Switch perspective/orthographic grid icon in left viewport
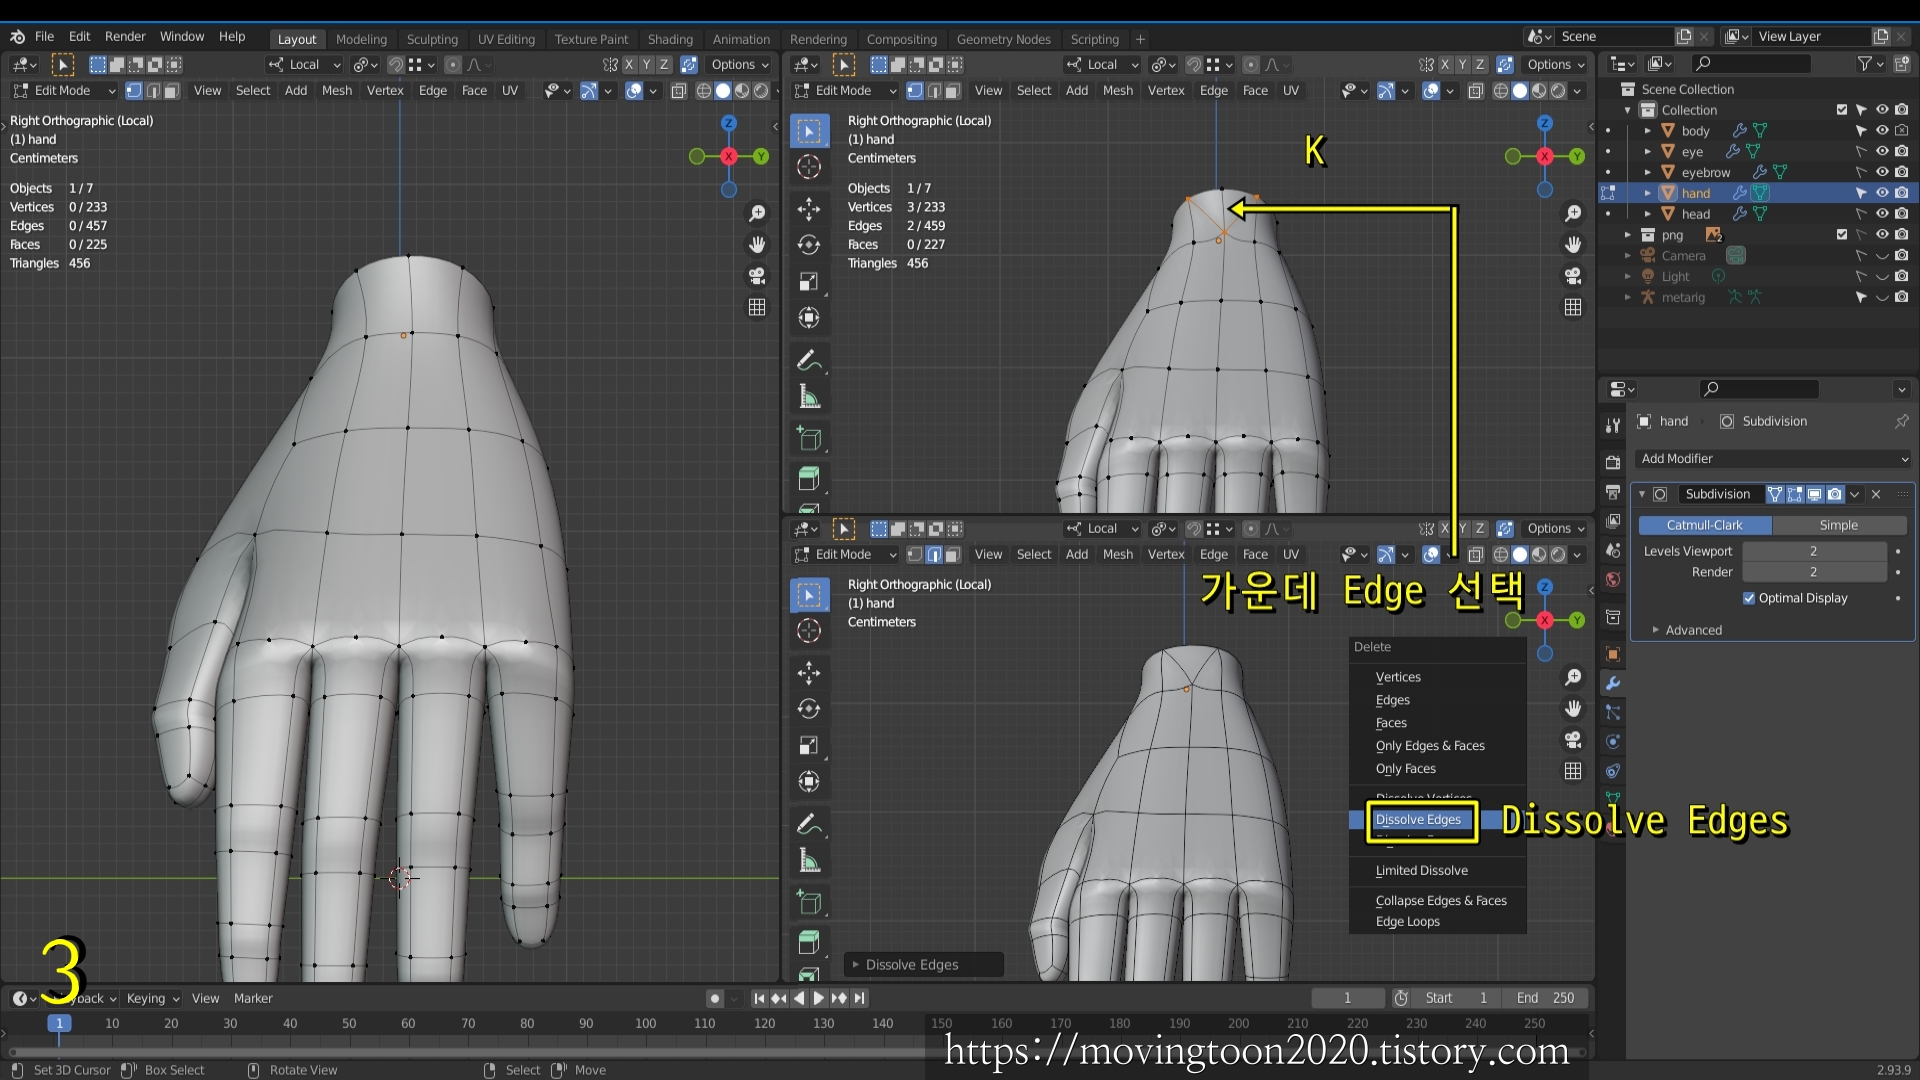This screenshot has height=1080, width=1920. point(757,307)
